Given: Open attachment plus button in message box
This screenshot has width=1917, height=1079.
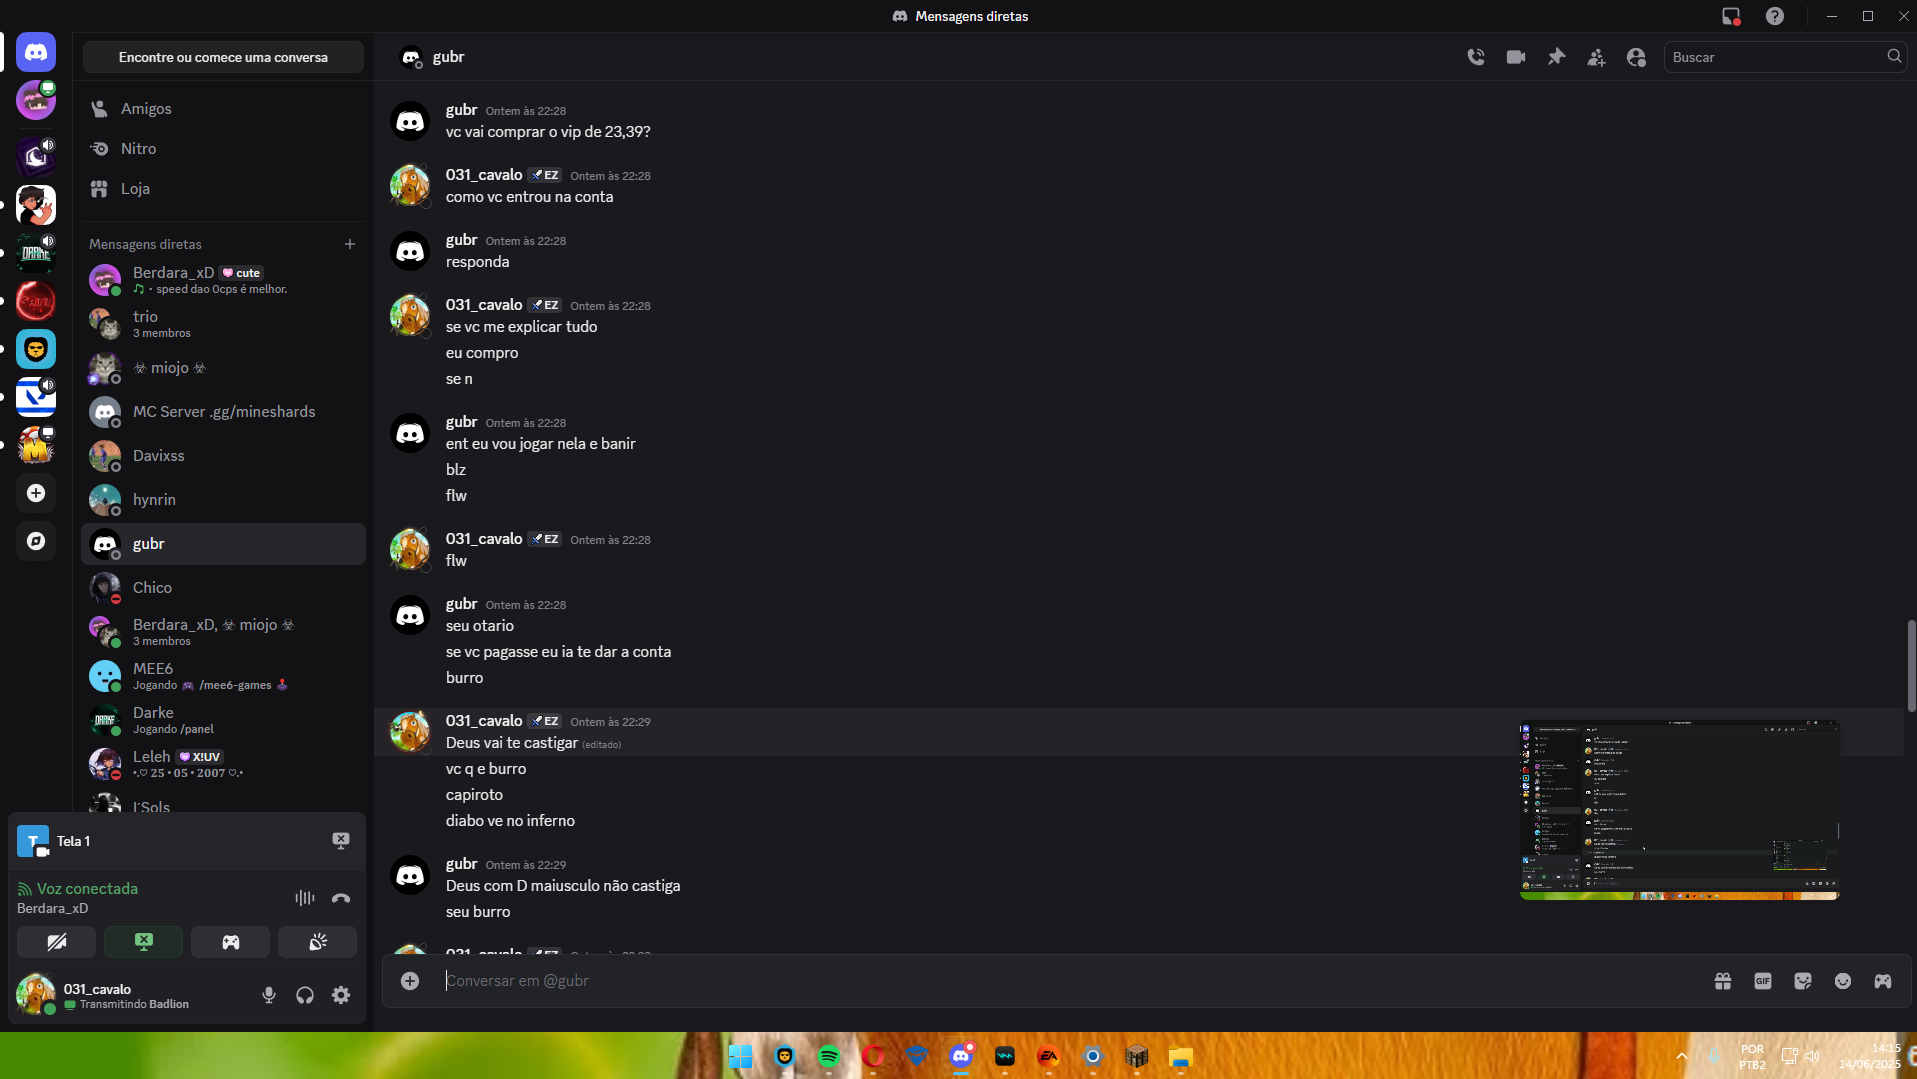Looking at the screenshot, I should pos(410,981).
